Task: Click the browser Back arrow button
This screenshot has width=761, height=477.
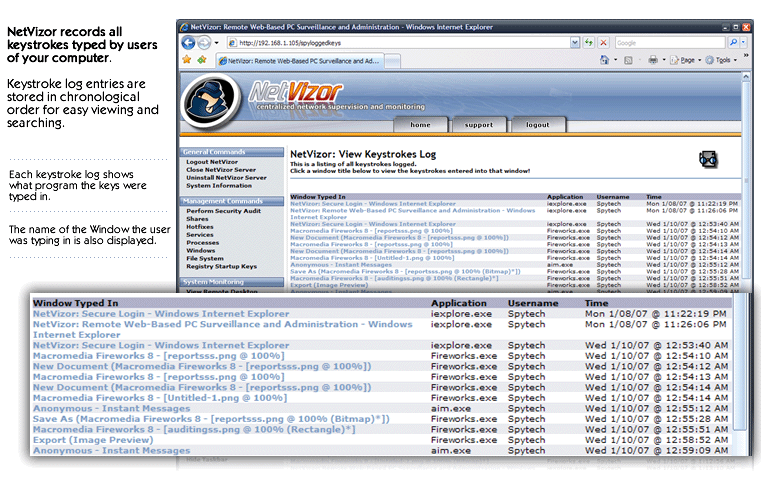Action: click(188, 43)
